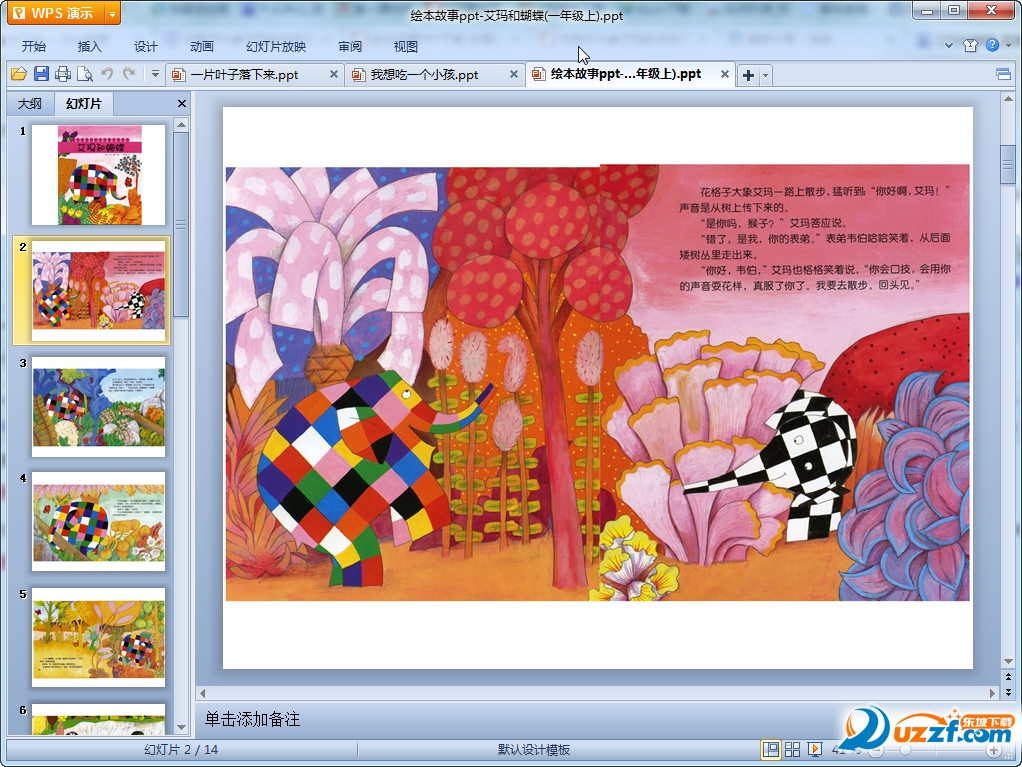Screen dimensions: 1022x767
Task: Expand the help dropdown arrow
Action: click(1008, 46)
